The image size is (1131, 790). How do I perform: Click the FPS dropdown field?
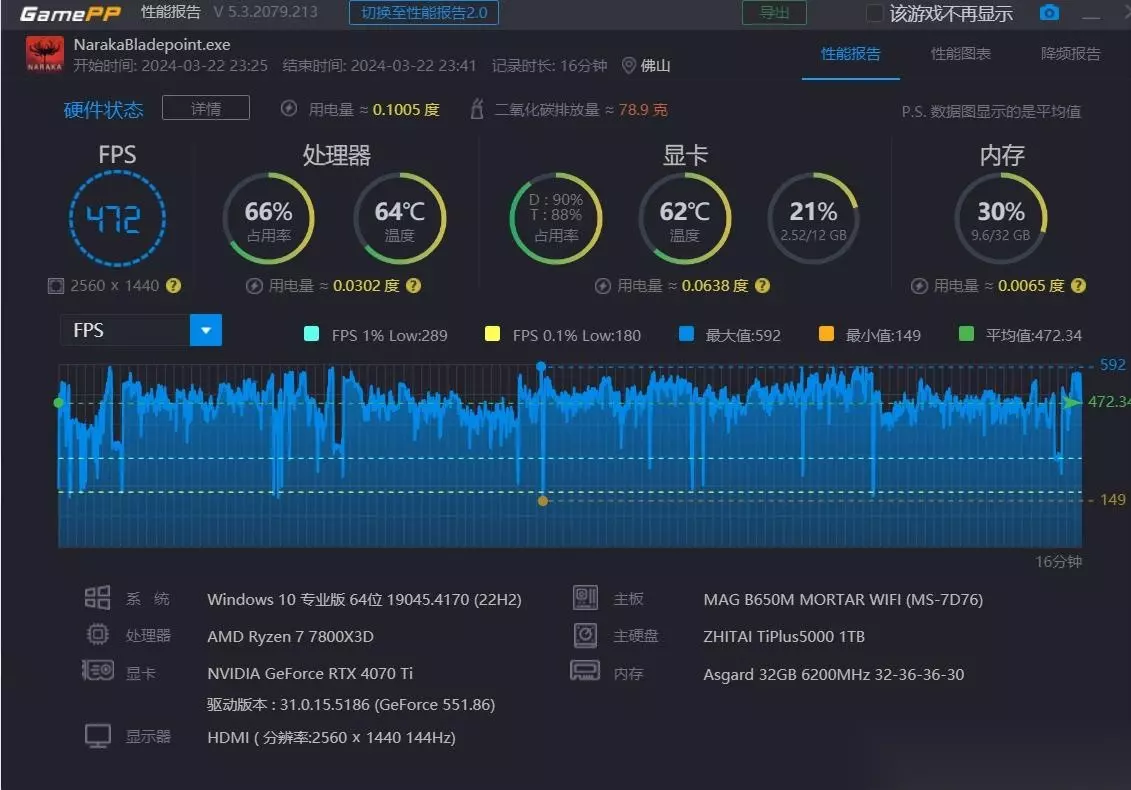coord(141,330)
